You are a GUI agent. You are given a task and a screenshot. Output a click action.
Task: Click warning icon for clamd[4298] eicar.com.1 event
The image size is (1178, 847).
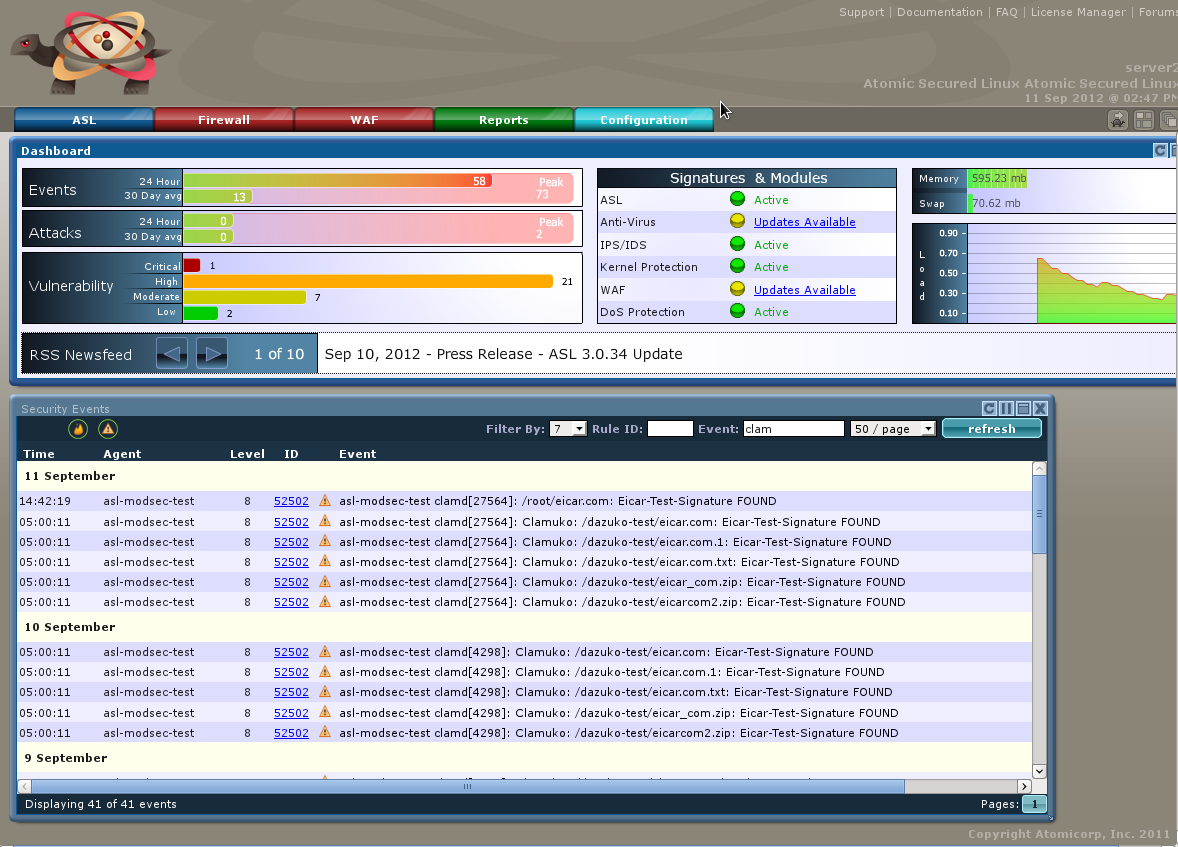pos(325,672)
